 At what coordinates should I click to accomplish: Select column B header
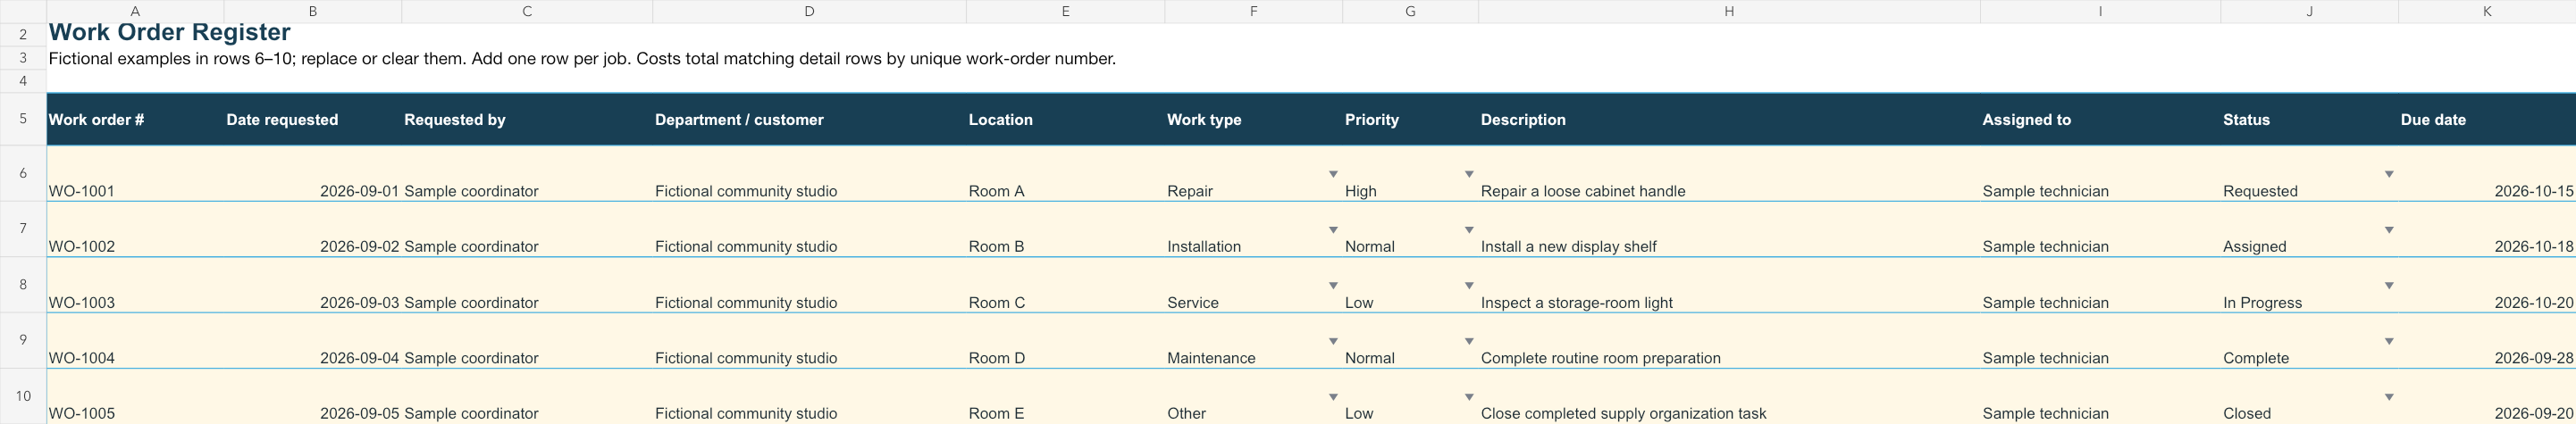313,11
